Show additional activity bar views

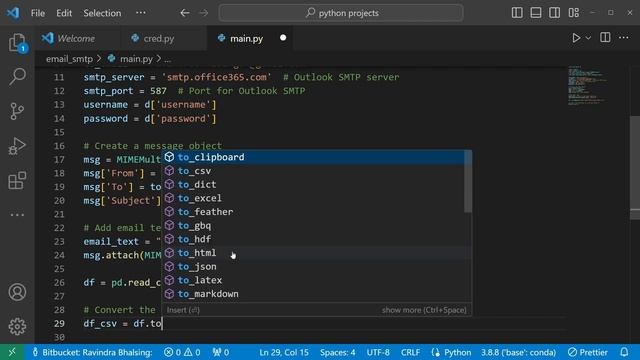point(17,215)
